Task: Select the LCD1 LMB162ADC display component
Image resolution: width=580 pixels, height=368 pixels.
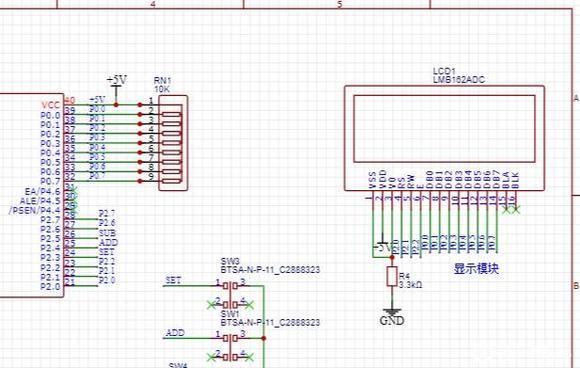Action: pyautogui.click(x=444, y=138)
